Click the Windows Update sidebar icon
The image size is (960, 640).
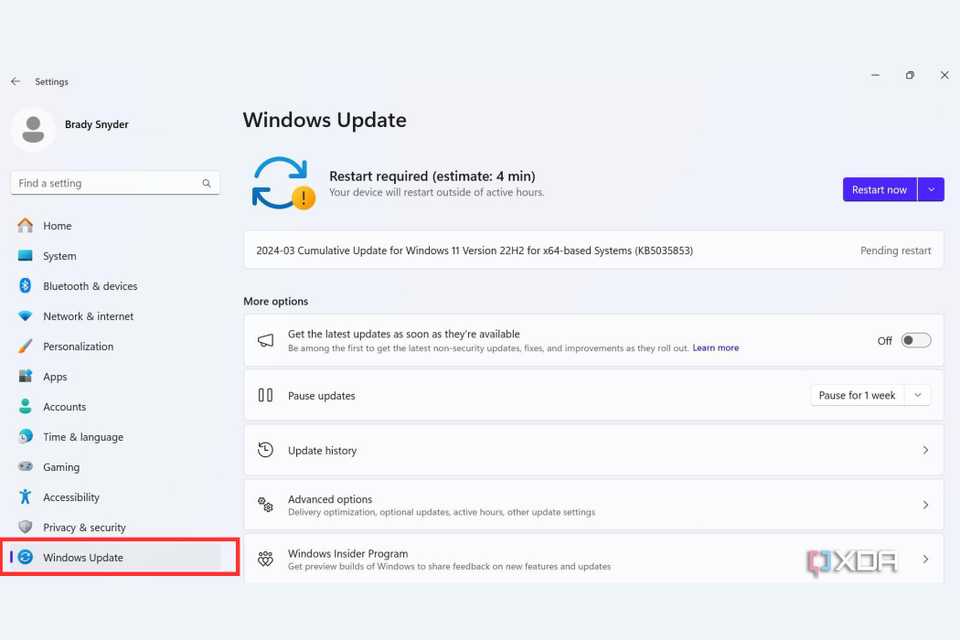(x=25, y=557)
